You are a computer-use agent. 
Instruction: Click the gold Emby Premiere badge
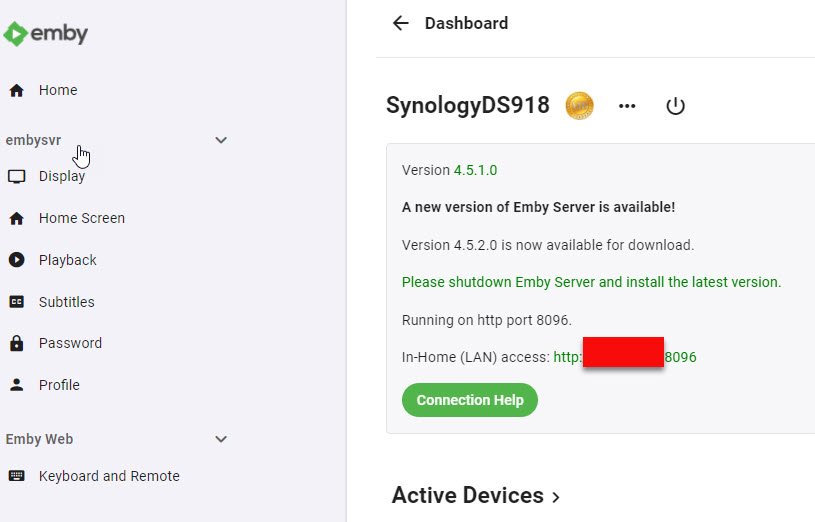point(580,105)
